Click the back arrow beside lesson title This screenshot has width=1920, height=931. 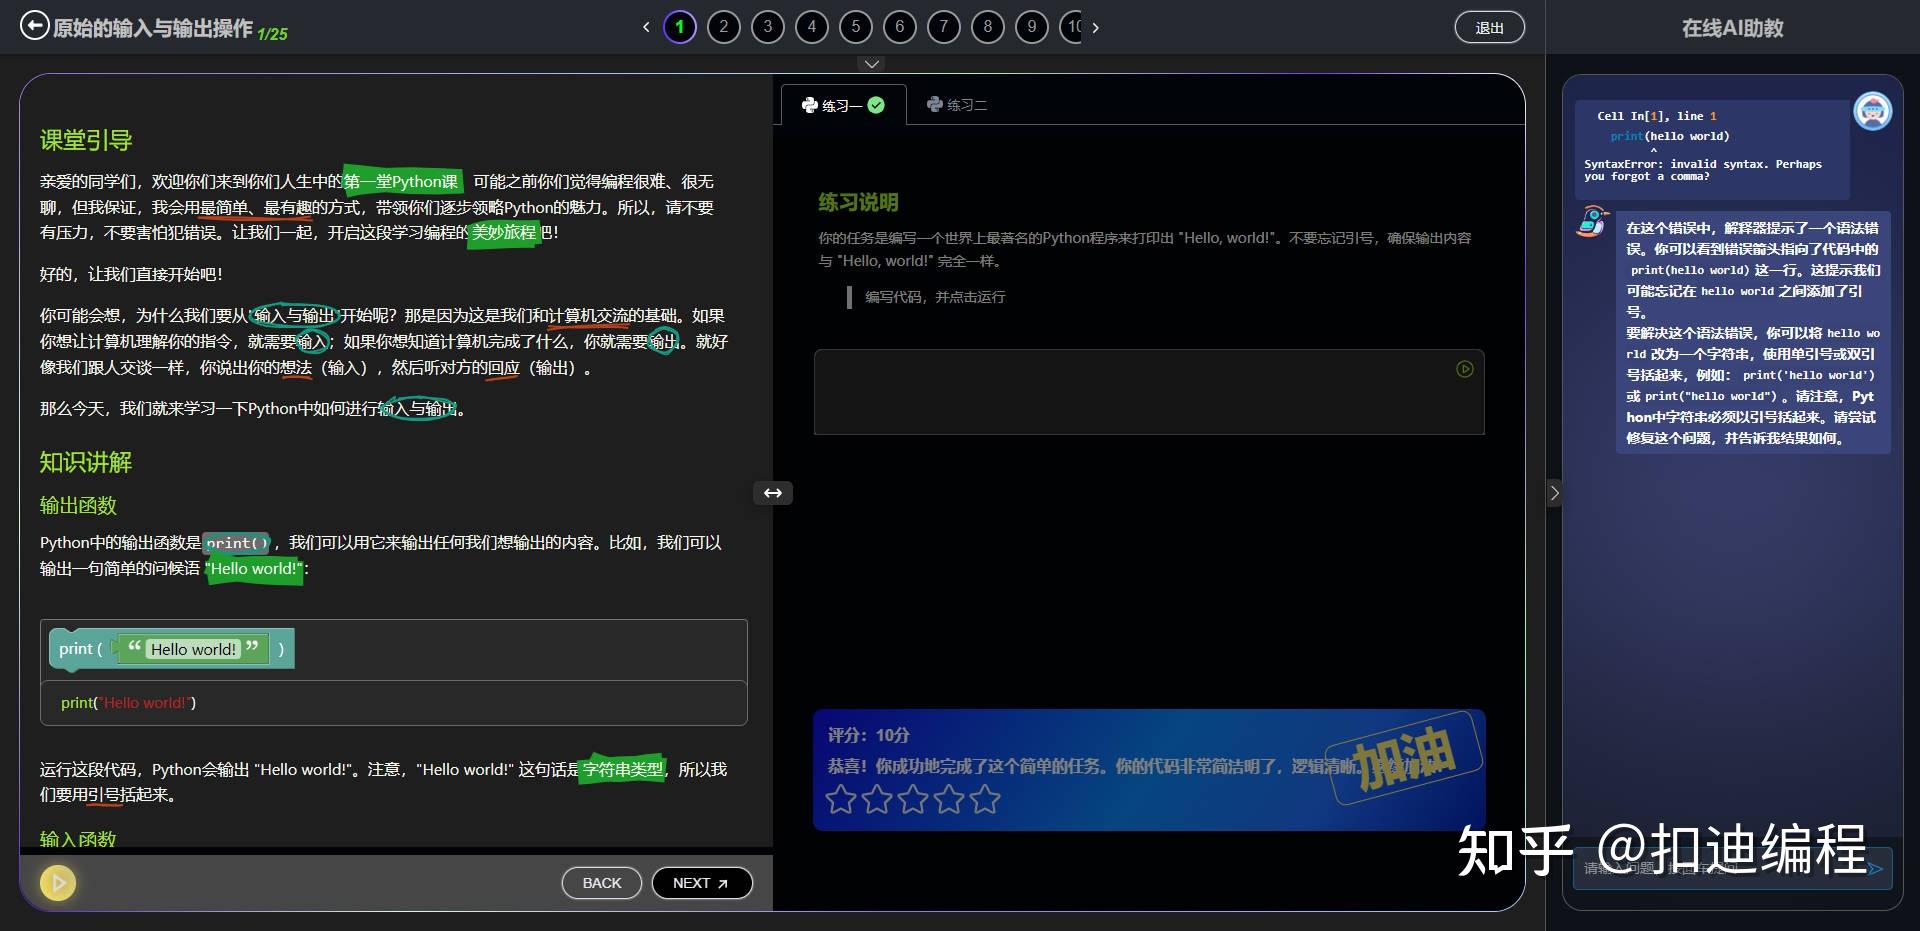(36, 24)
